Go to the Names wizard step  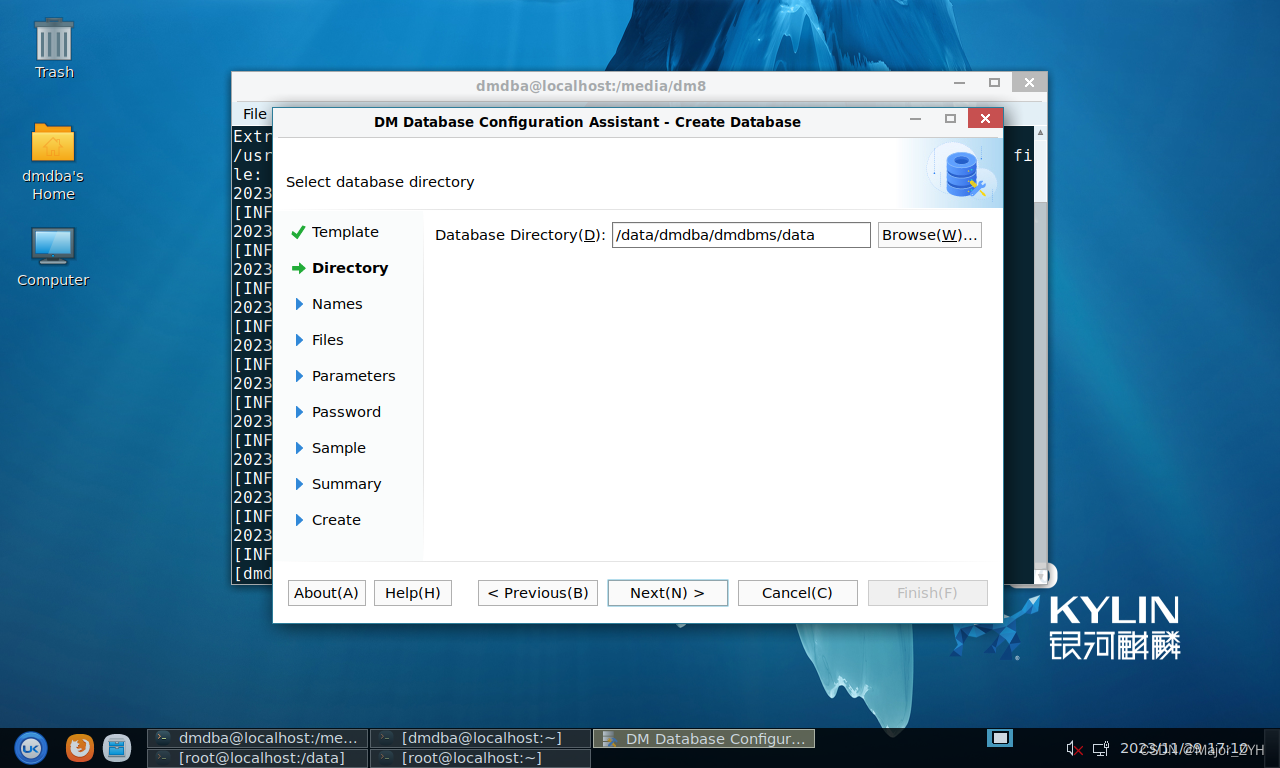[337, 304]
